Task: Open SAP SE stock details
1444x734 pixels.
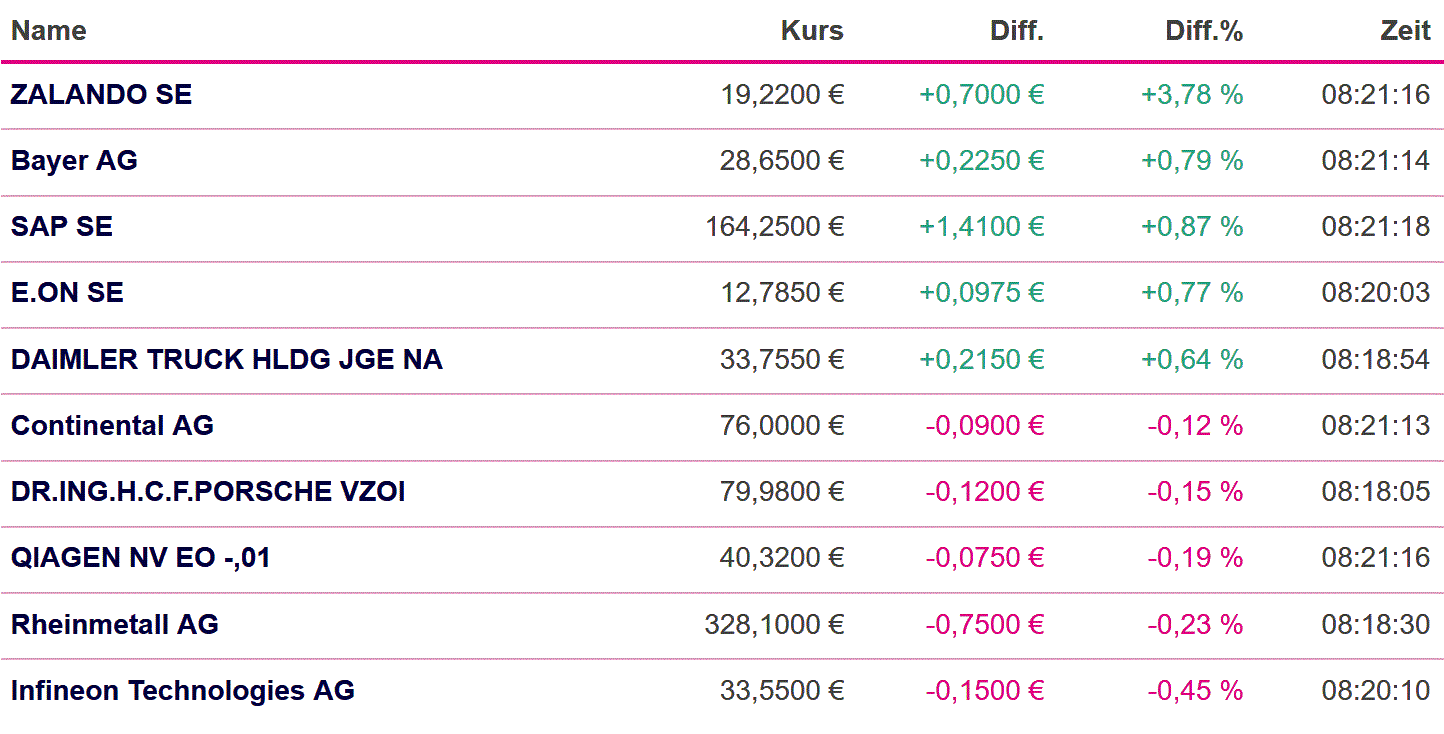Action: 62,227
